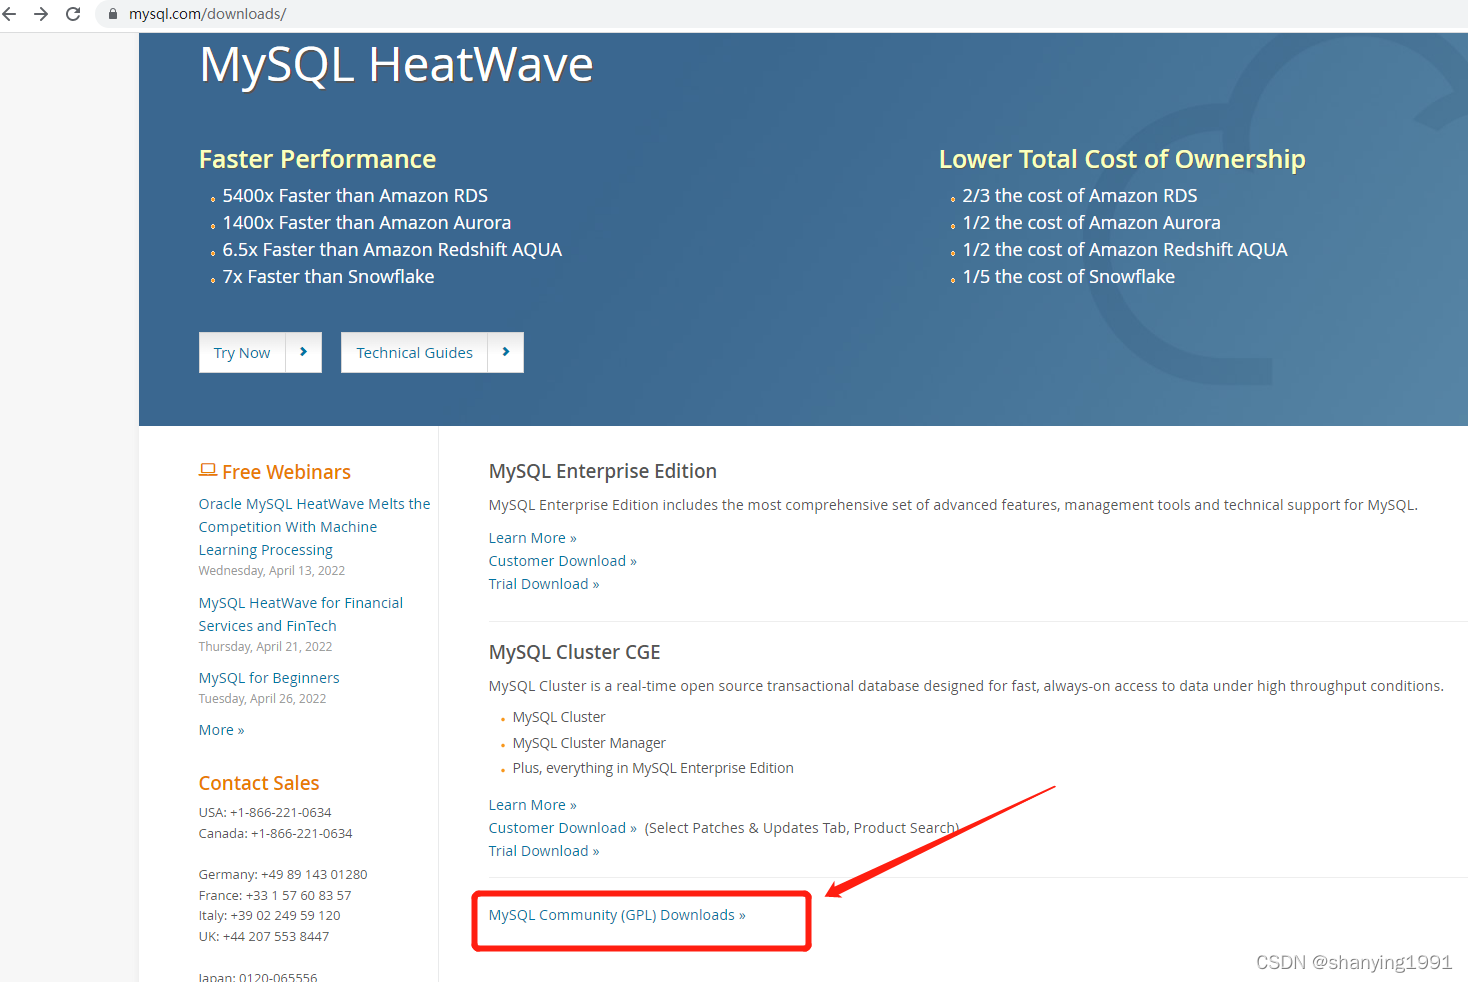Click '1/2 the cost of Amazon Aurora'
The image size is (1468, 982).
(x=1091, y=223)
